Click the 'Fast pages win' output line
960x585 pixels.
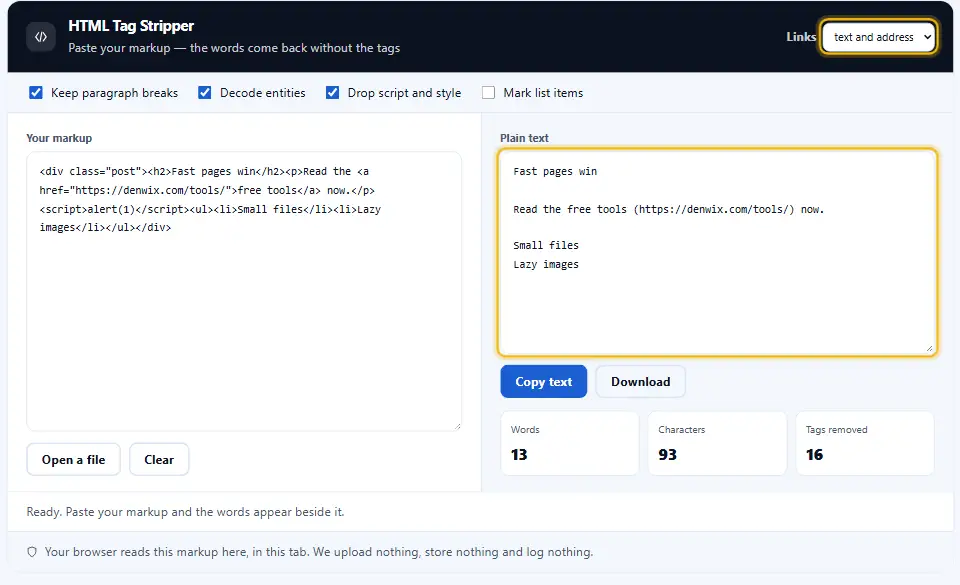[x=555, y=171]
